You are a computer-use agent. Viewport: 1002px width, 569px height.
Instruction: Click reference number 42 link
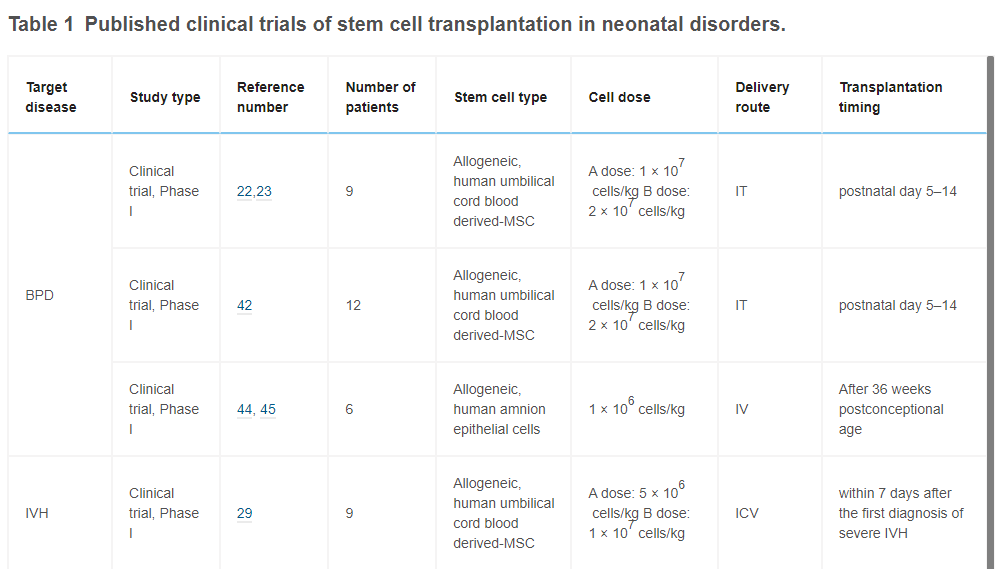tap(244, 305)
